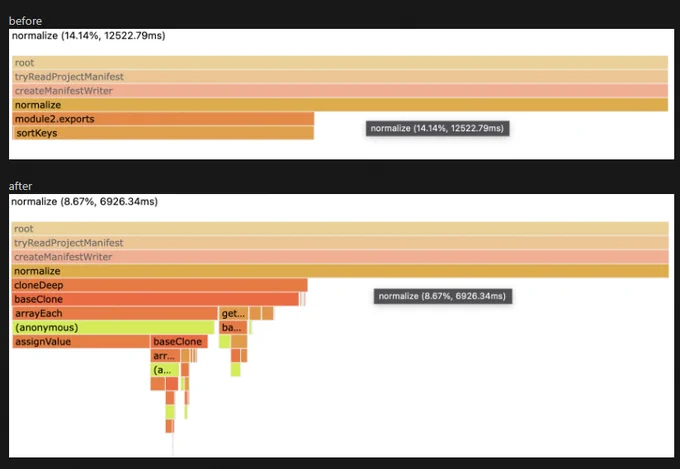The width and height of the screenshot is (680, 469).
Task: Click the sortKeys frame
Action: tap(163, 133)
